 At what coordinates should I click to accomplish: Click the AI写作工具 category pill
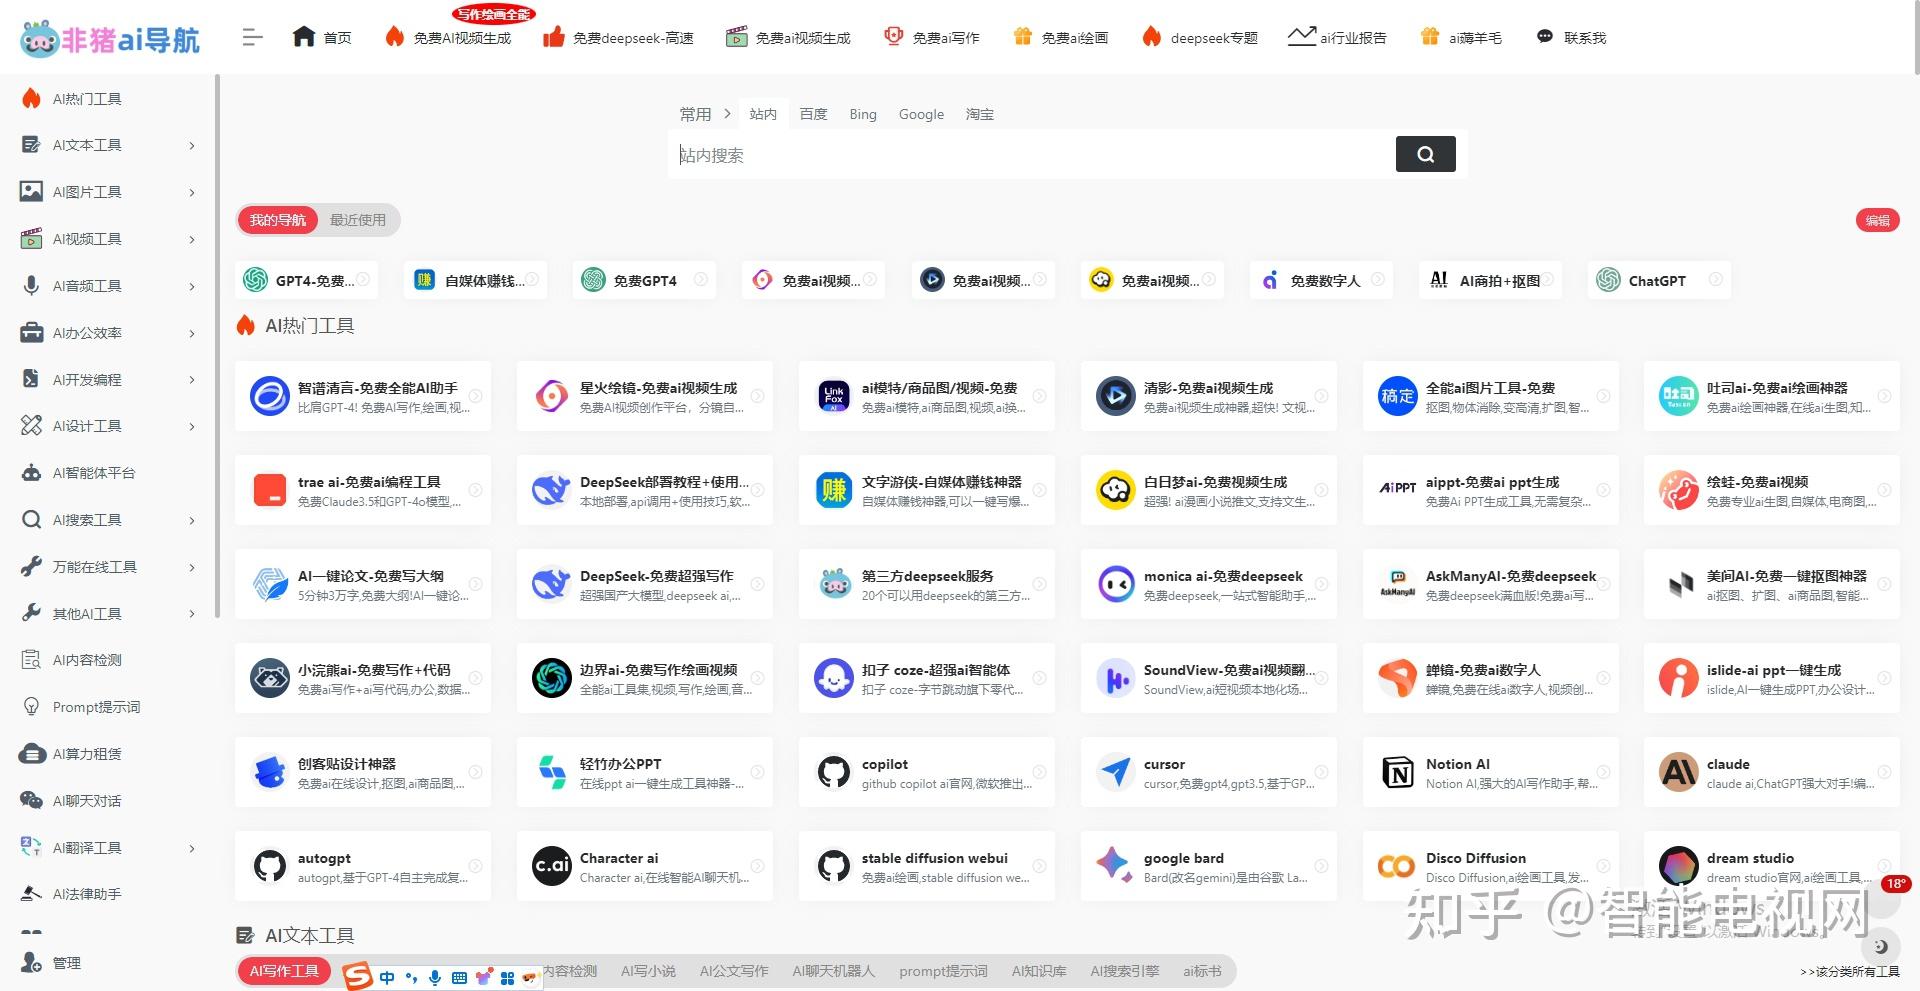(284, 971)
